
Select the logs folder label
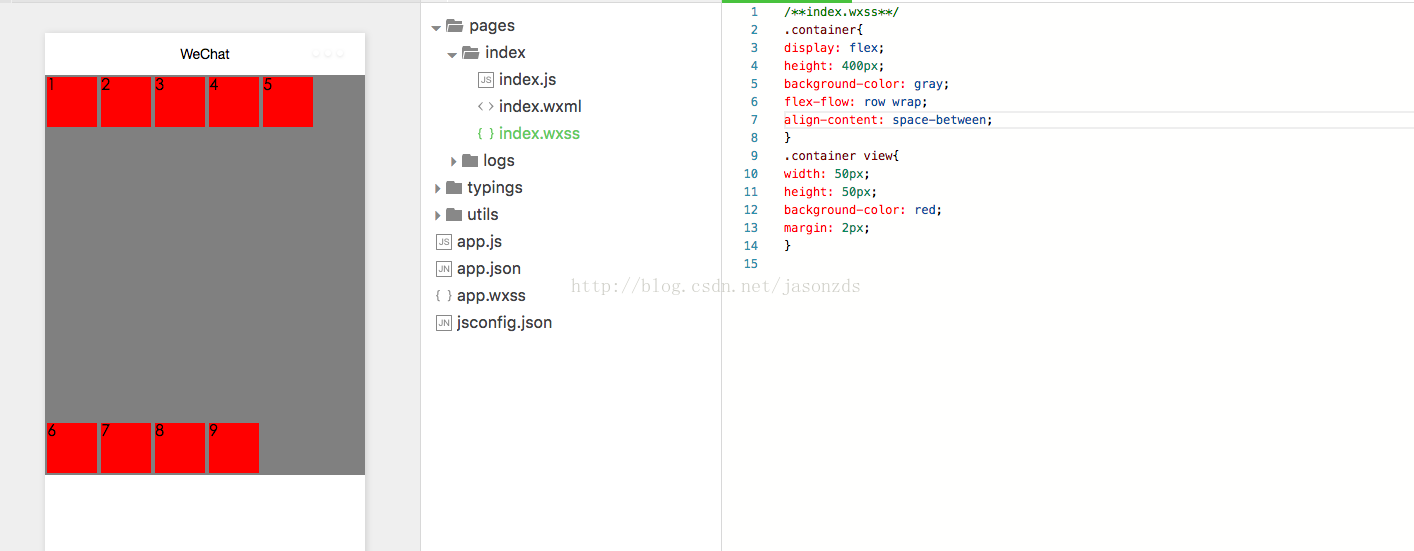coord(499,161)
